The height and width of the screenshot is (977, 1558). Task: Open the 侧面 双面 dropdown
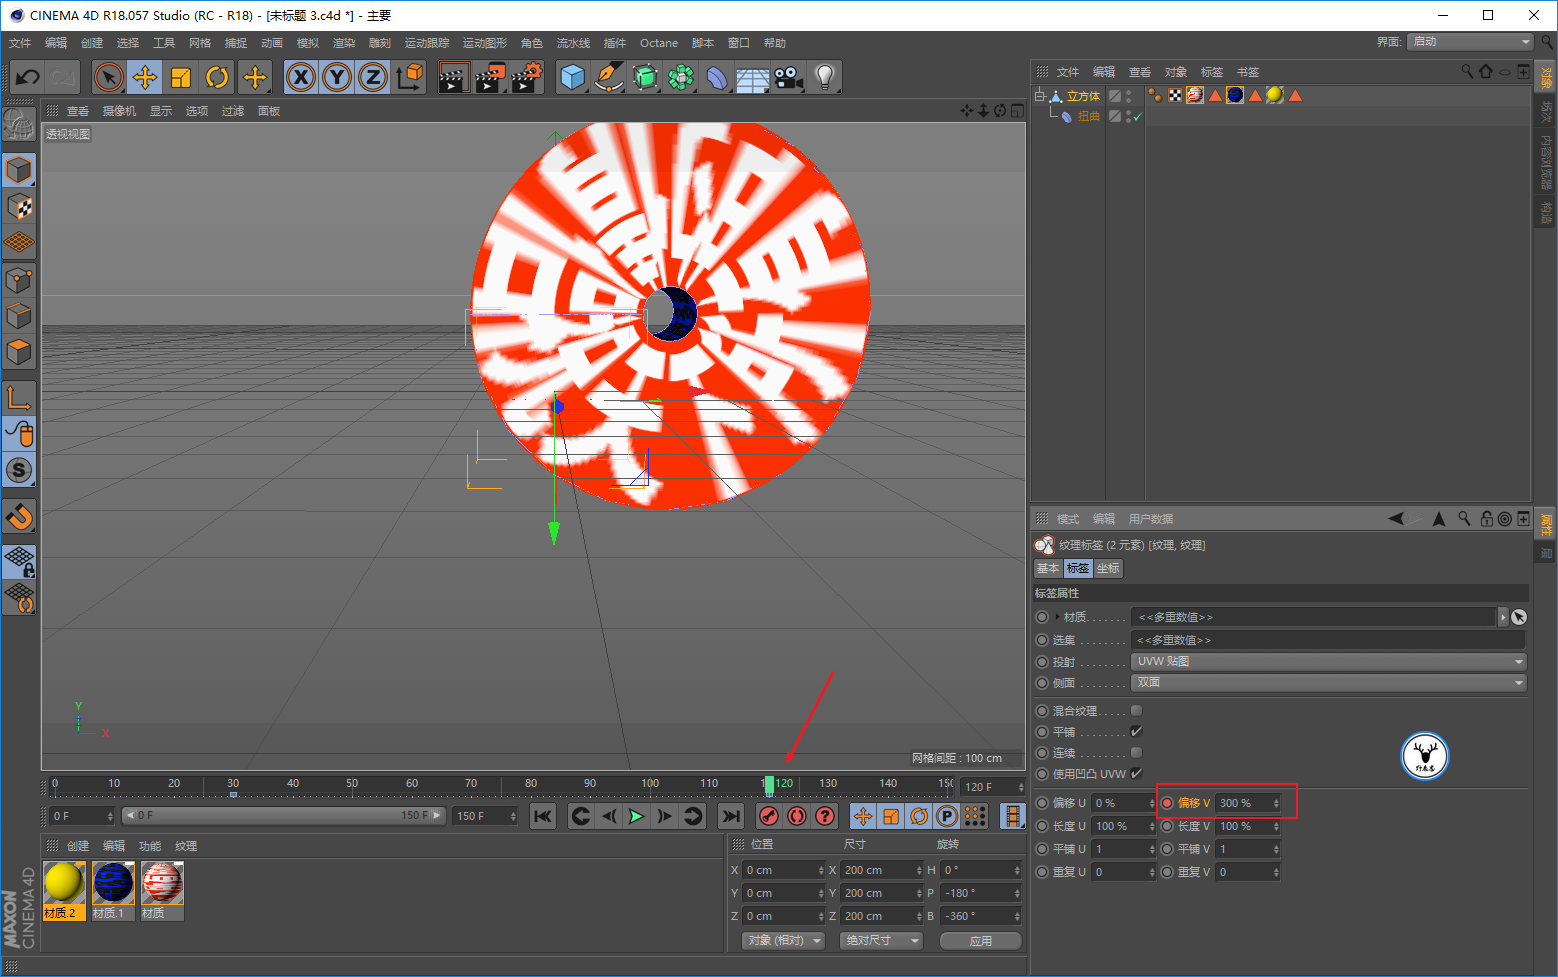tap(1329, 682)
